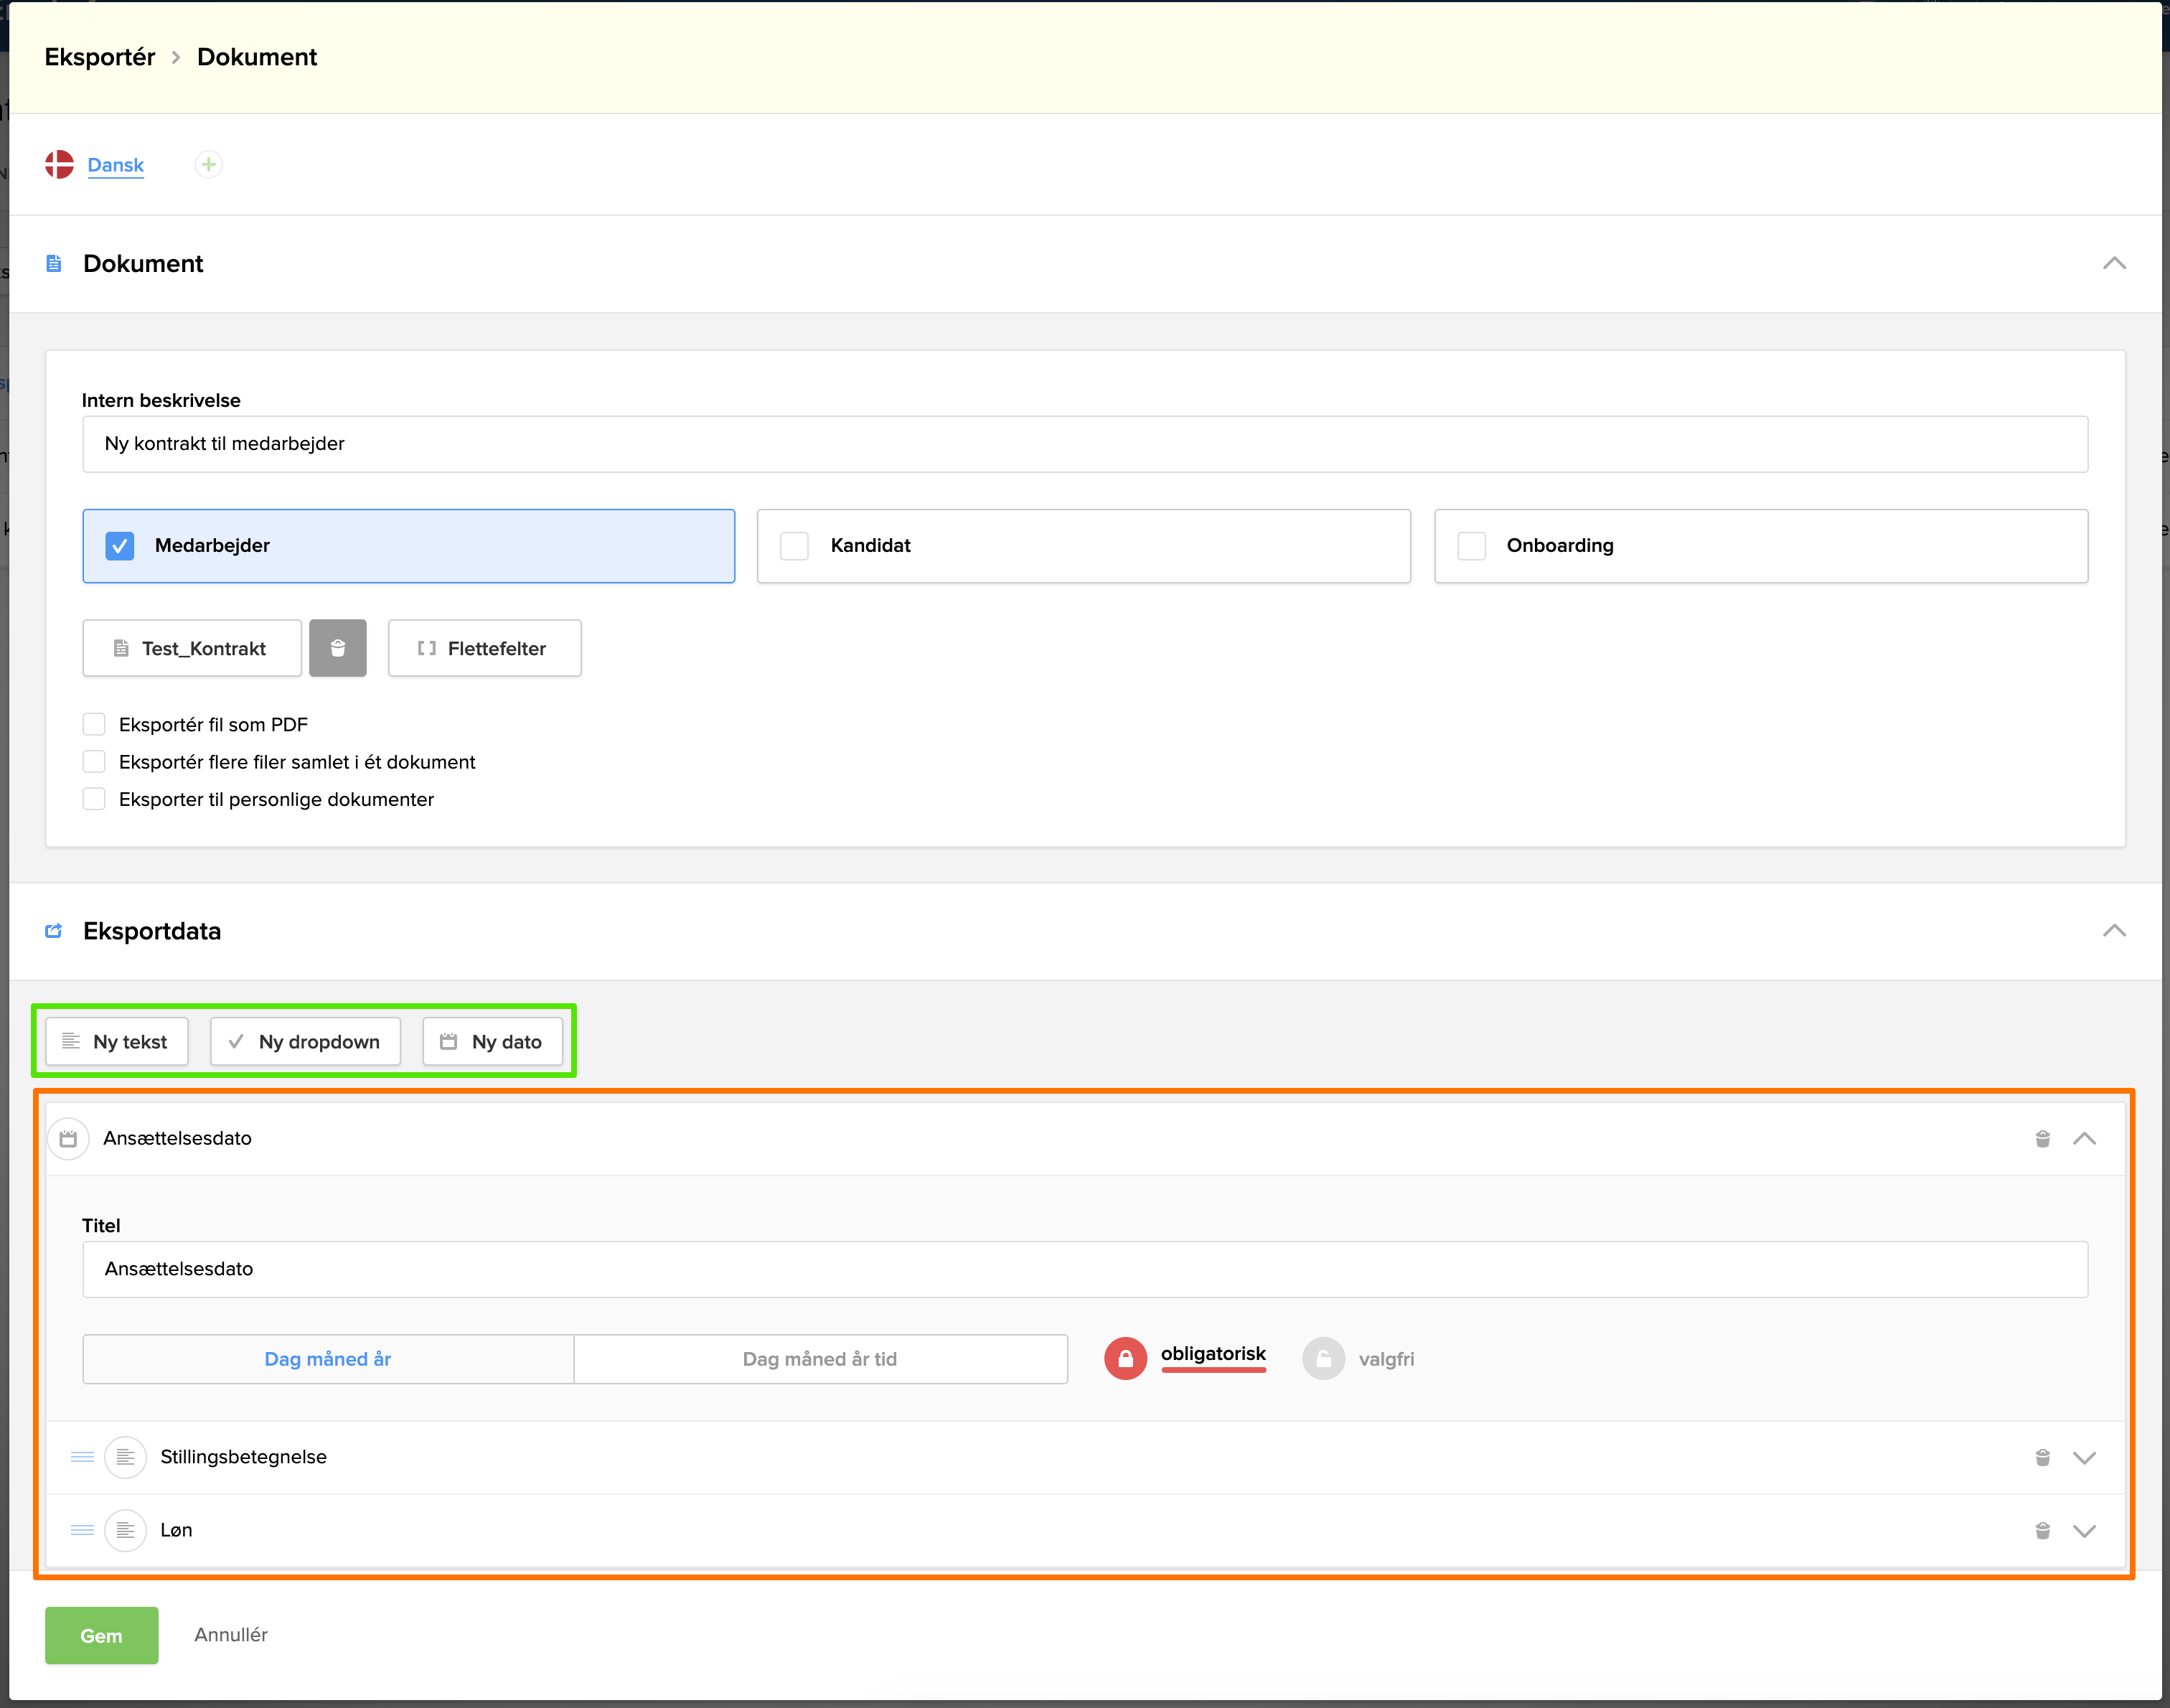Select the Dag måned år tid format

(x=819, y=1358)
